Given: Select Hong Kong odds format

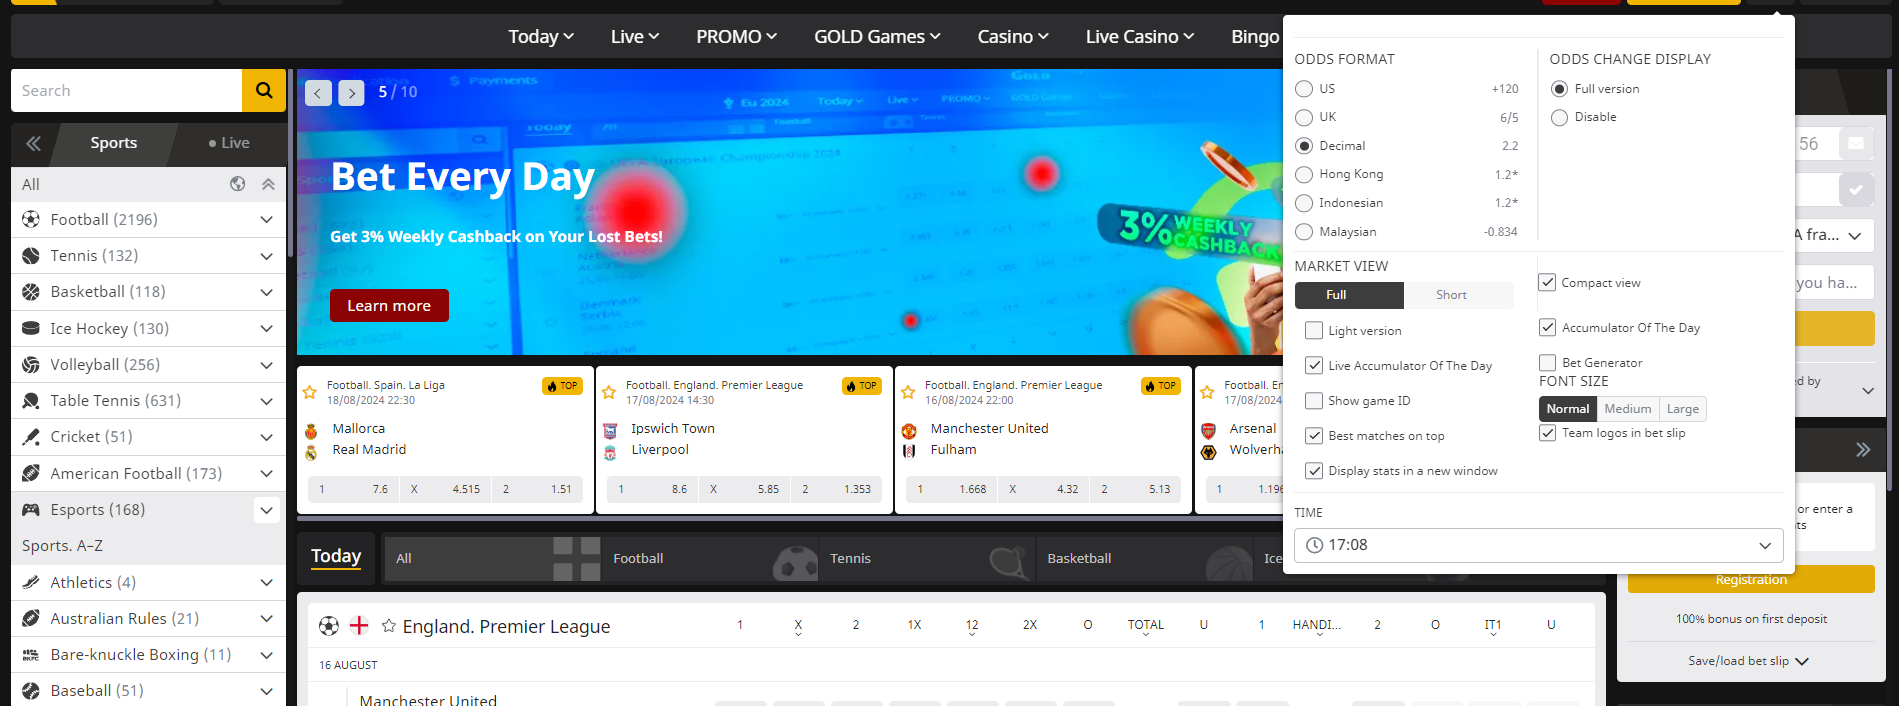Looking at the screenshot, I should 1304,175.
